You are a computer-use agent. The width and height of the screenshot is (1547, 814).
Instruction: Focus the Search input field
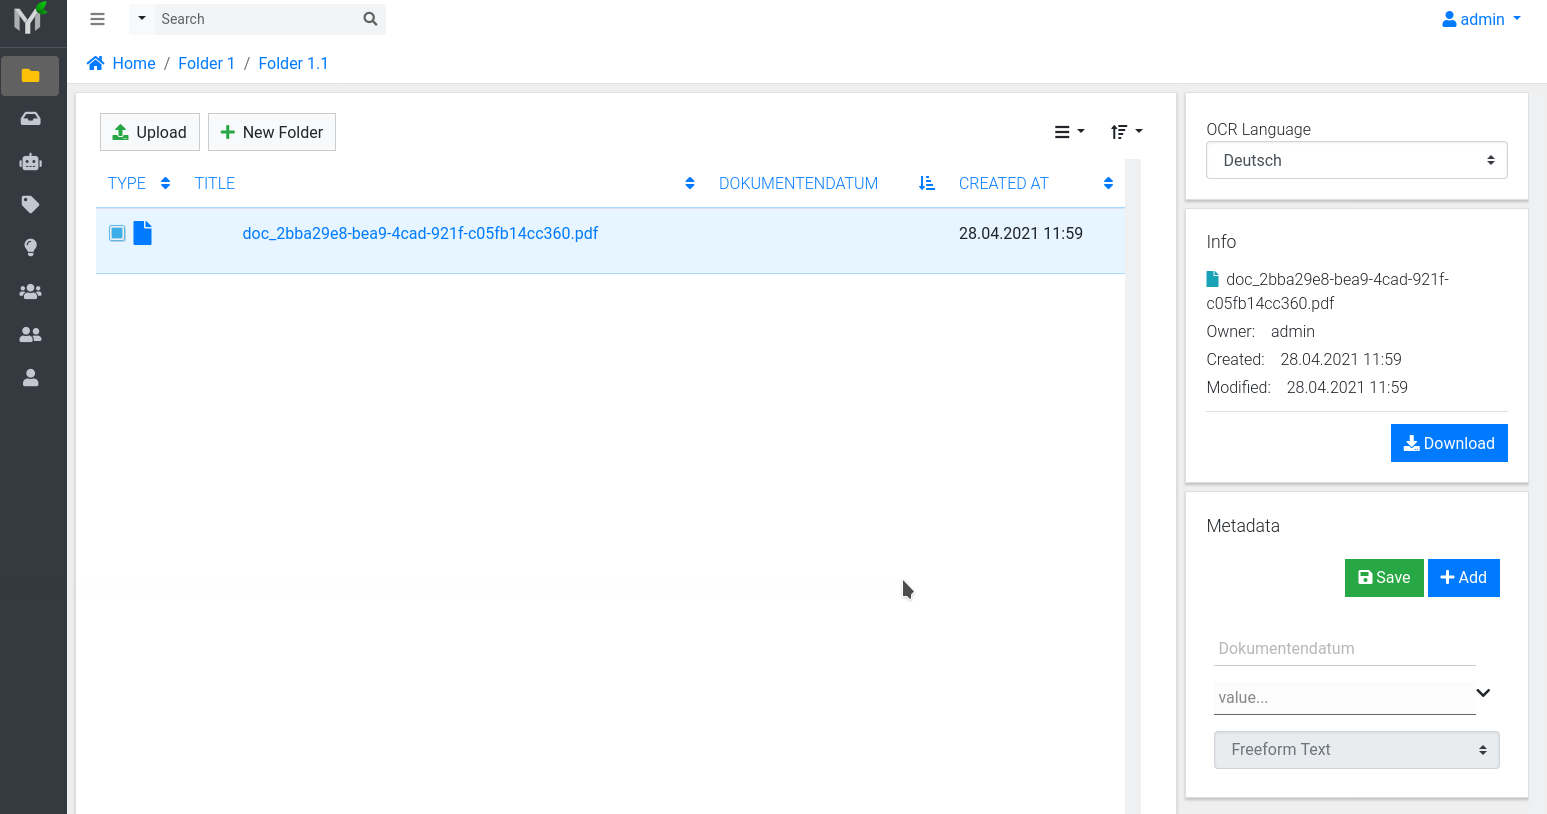pyautogui.click(x=256, y=19)
